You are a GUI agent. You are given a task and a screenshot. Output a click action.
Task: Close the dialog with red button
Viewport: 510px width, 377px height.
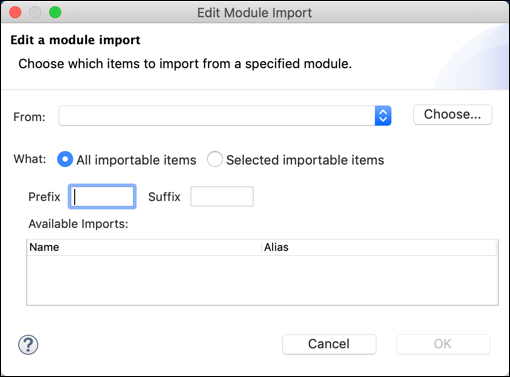[15, 12]
